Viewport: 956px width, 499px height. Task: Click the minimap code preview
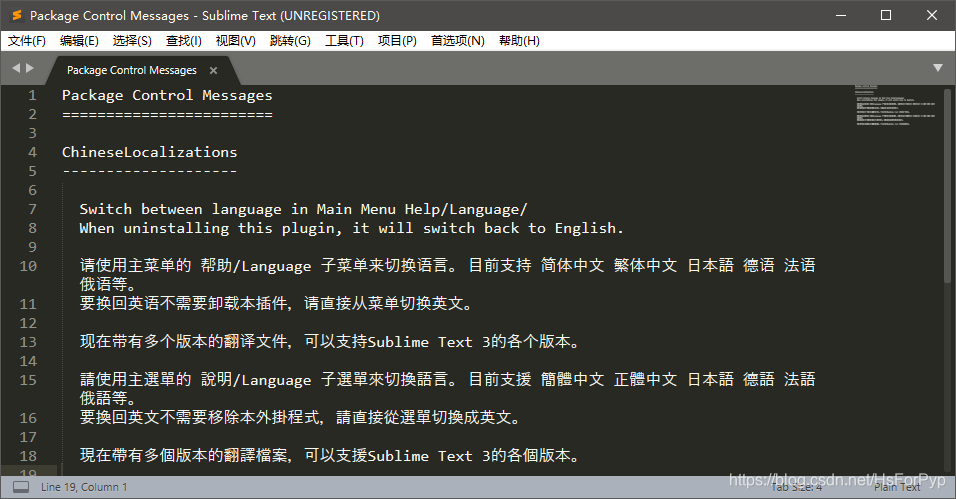point(895,106)
